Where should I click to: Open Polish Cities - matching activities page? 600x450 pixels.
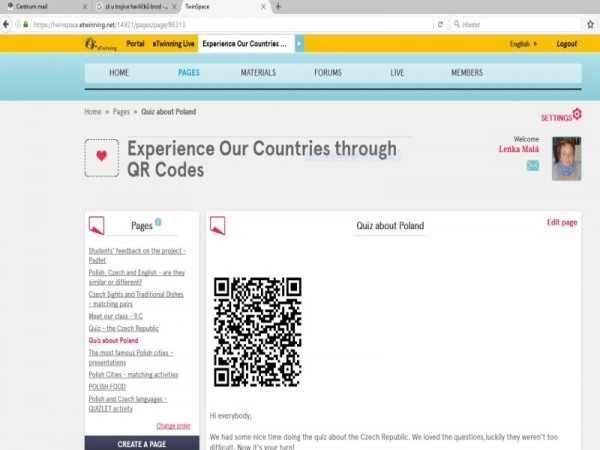coord(133,375)
